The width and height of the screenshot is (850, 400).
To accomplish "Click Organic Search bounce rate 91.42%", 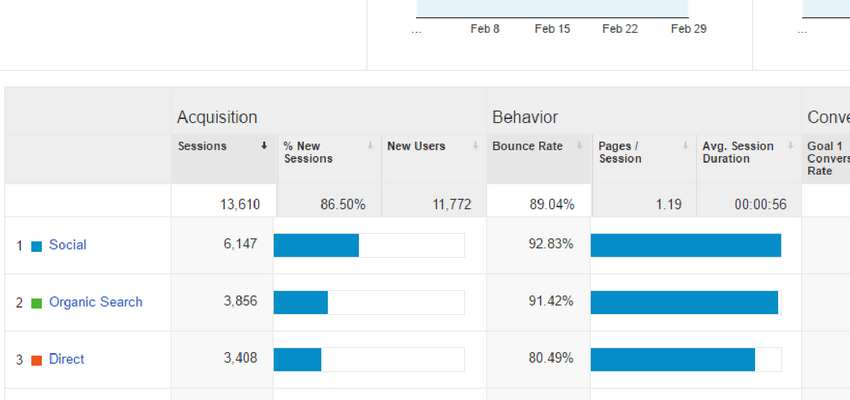I will tap(551, 301).
